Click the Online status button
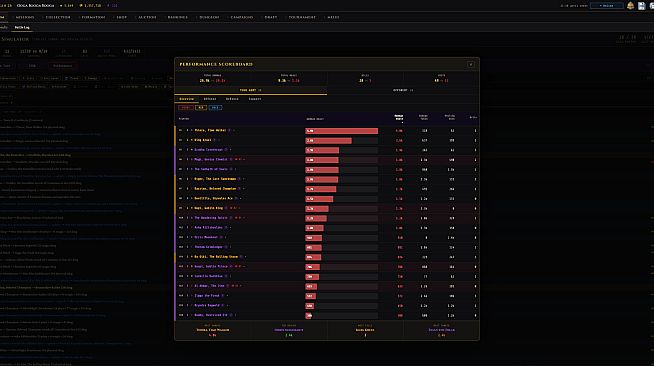The image size is (654, 366). (x=606, y=6)
